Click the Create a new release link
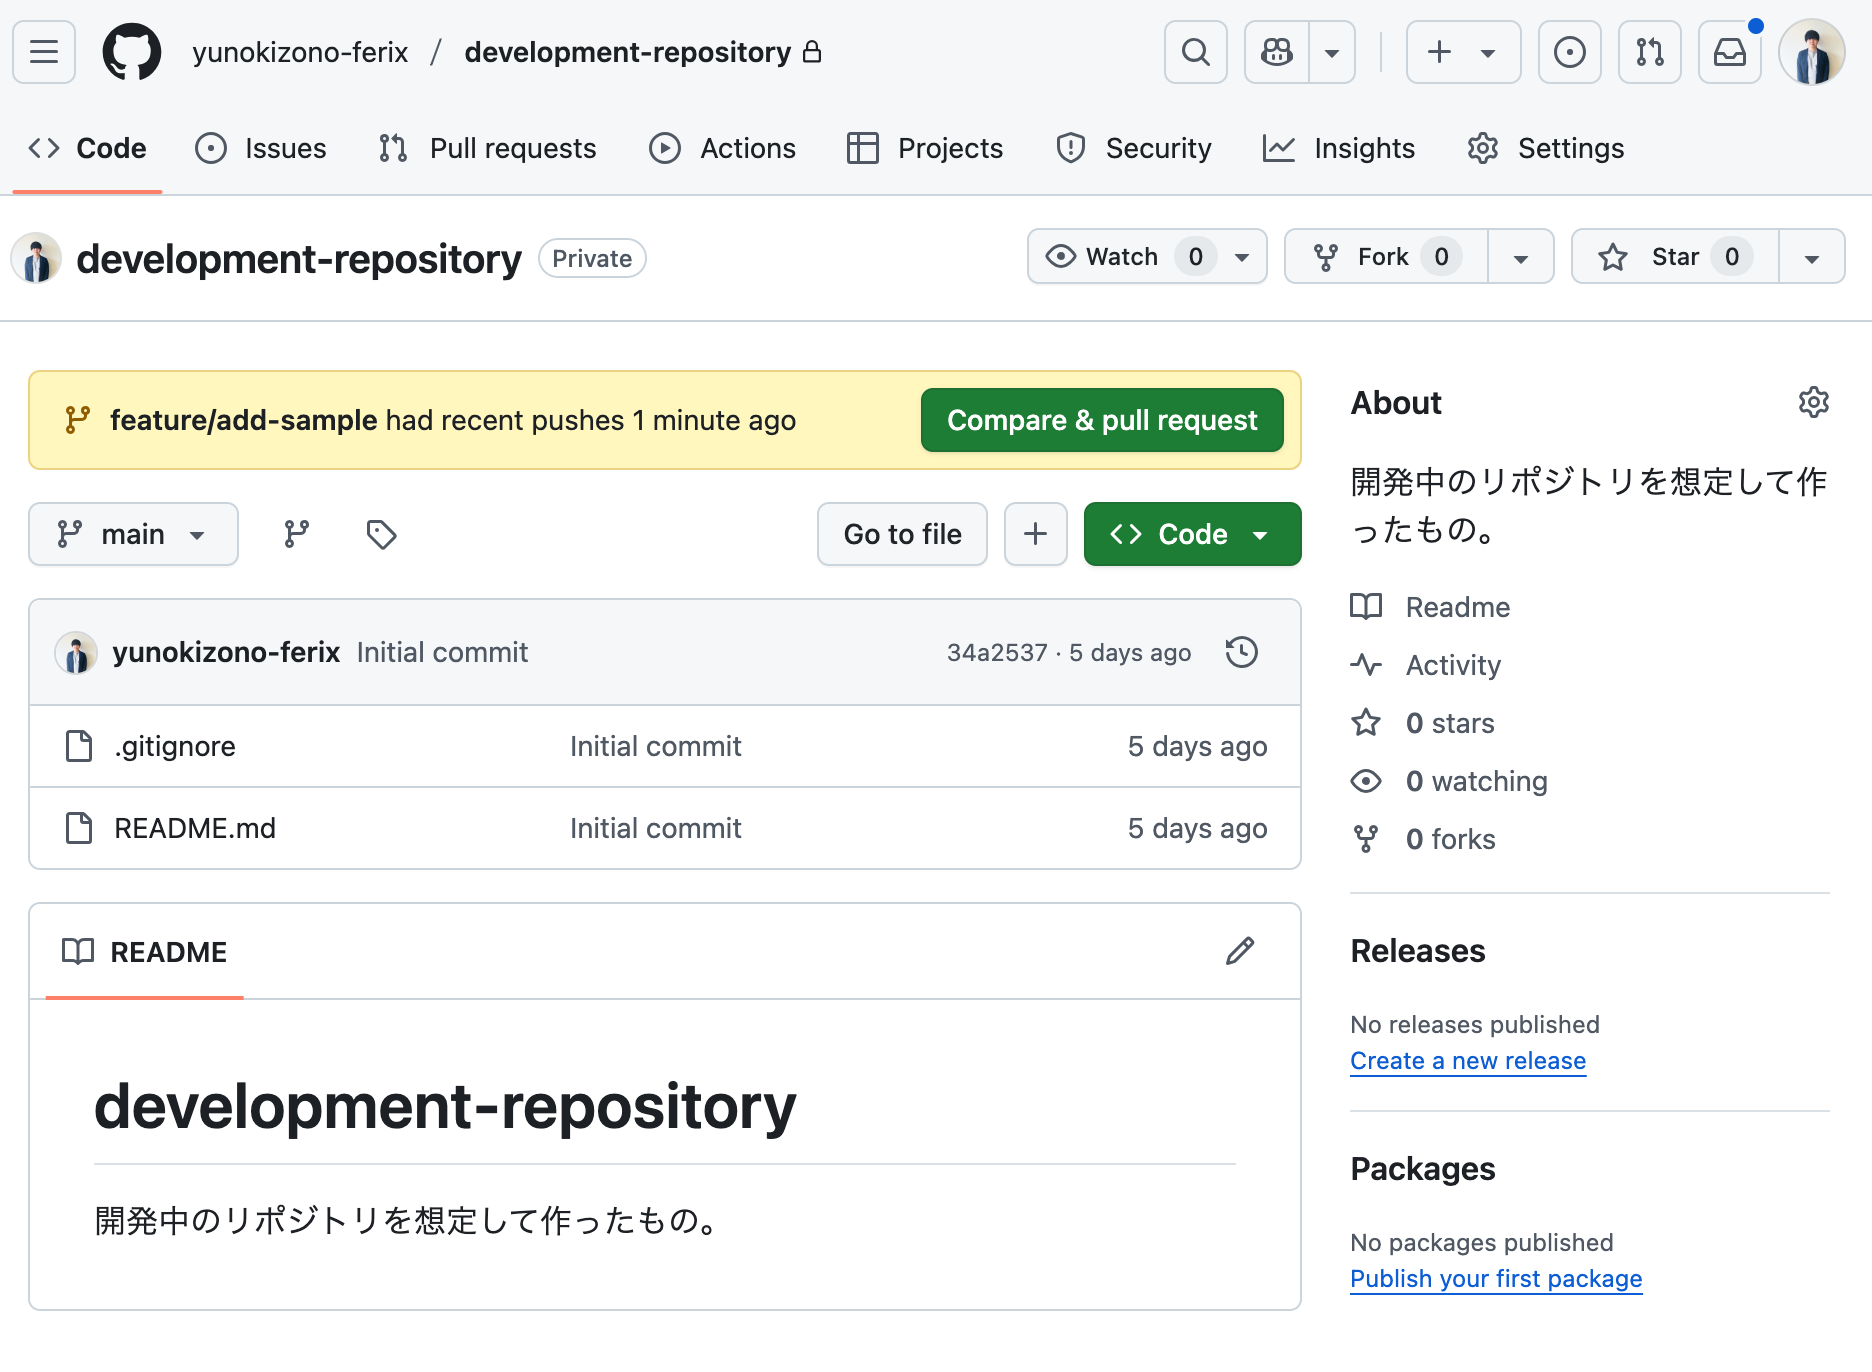This screenshot has height=1372, width=1872. [x=1467, y=1060]
